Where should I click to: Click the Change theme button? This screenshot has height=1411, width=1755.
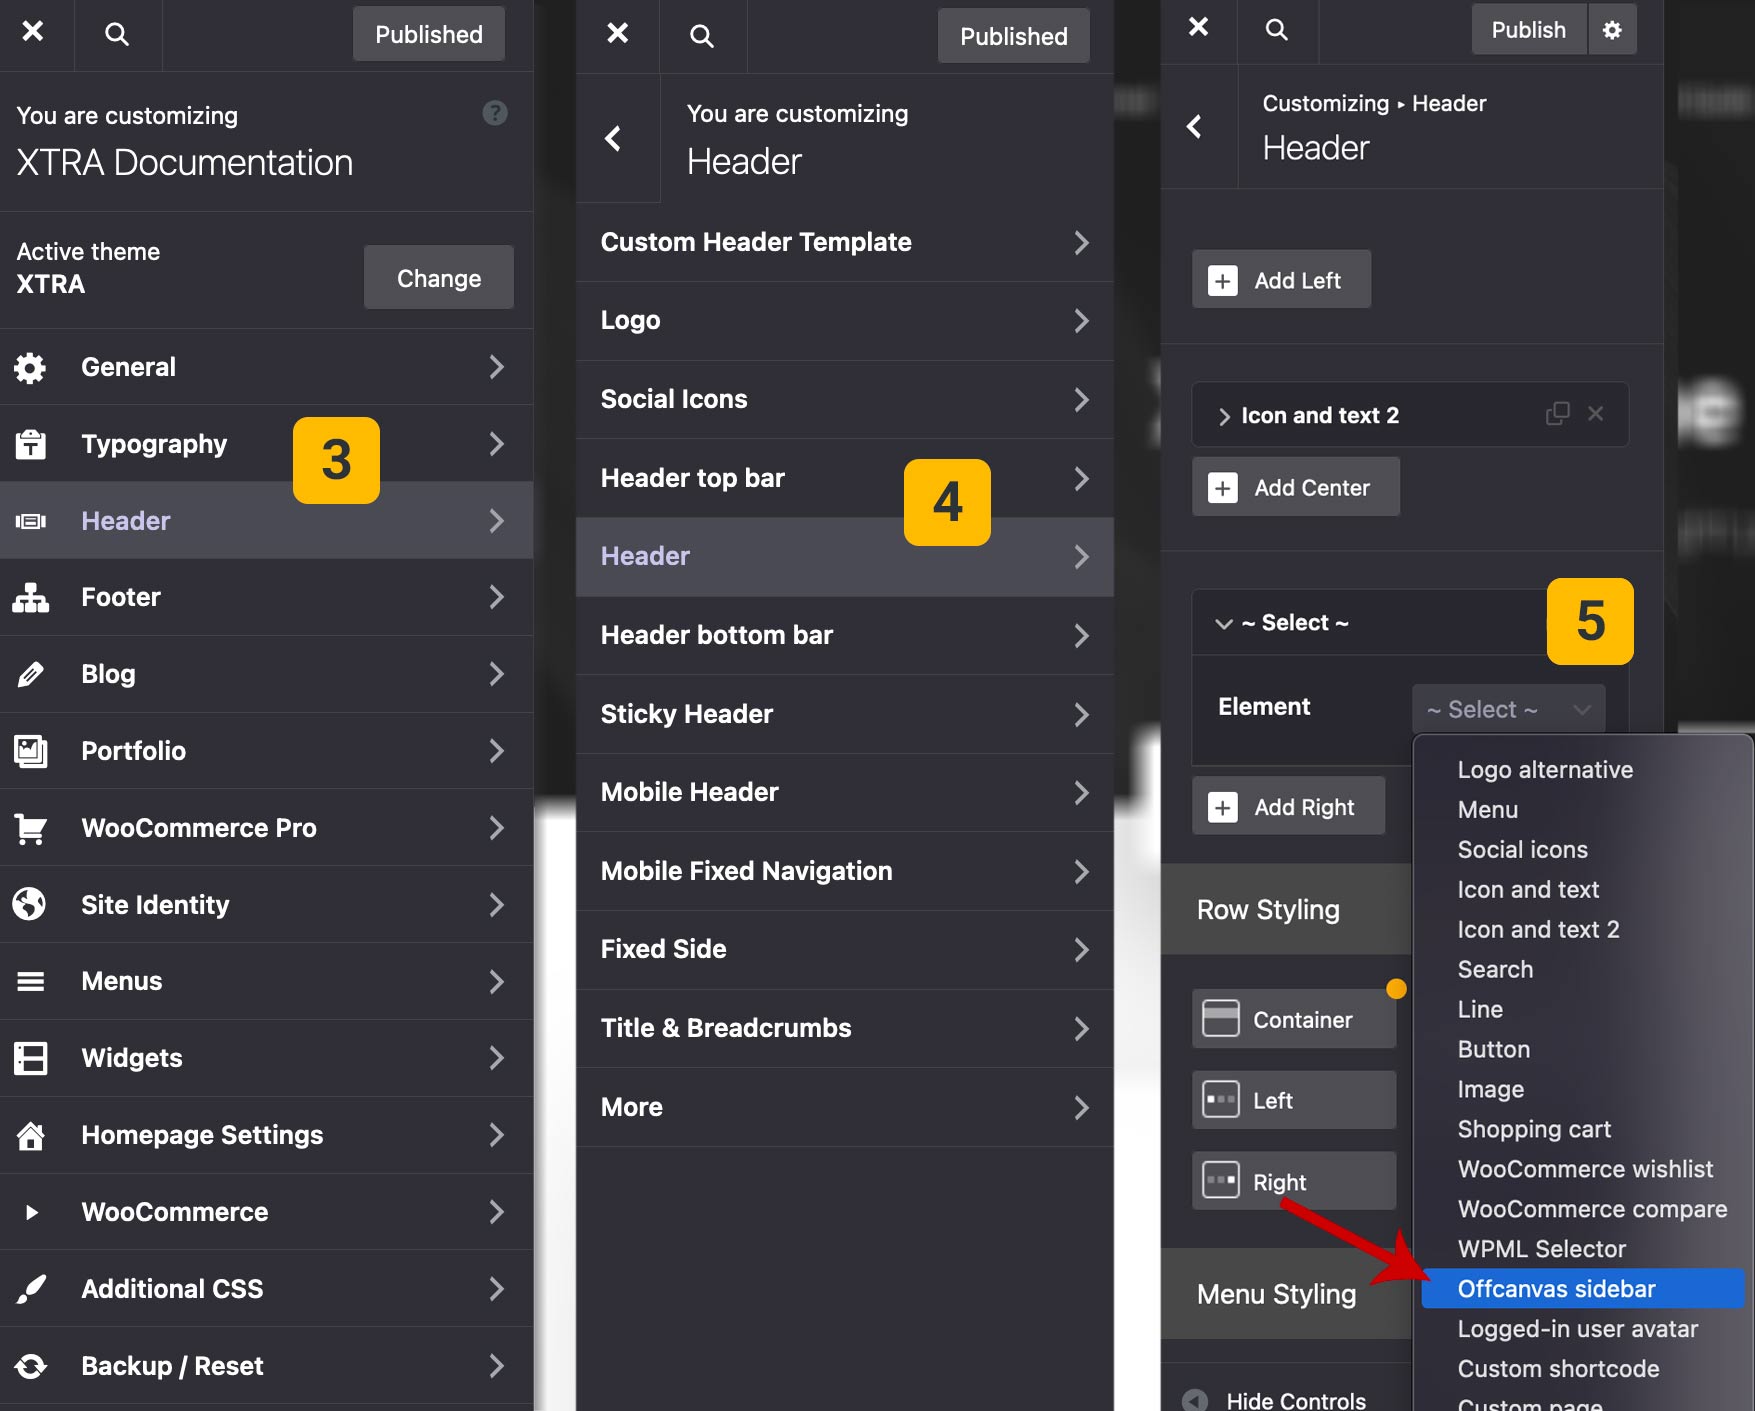[x=438, y=278]
